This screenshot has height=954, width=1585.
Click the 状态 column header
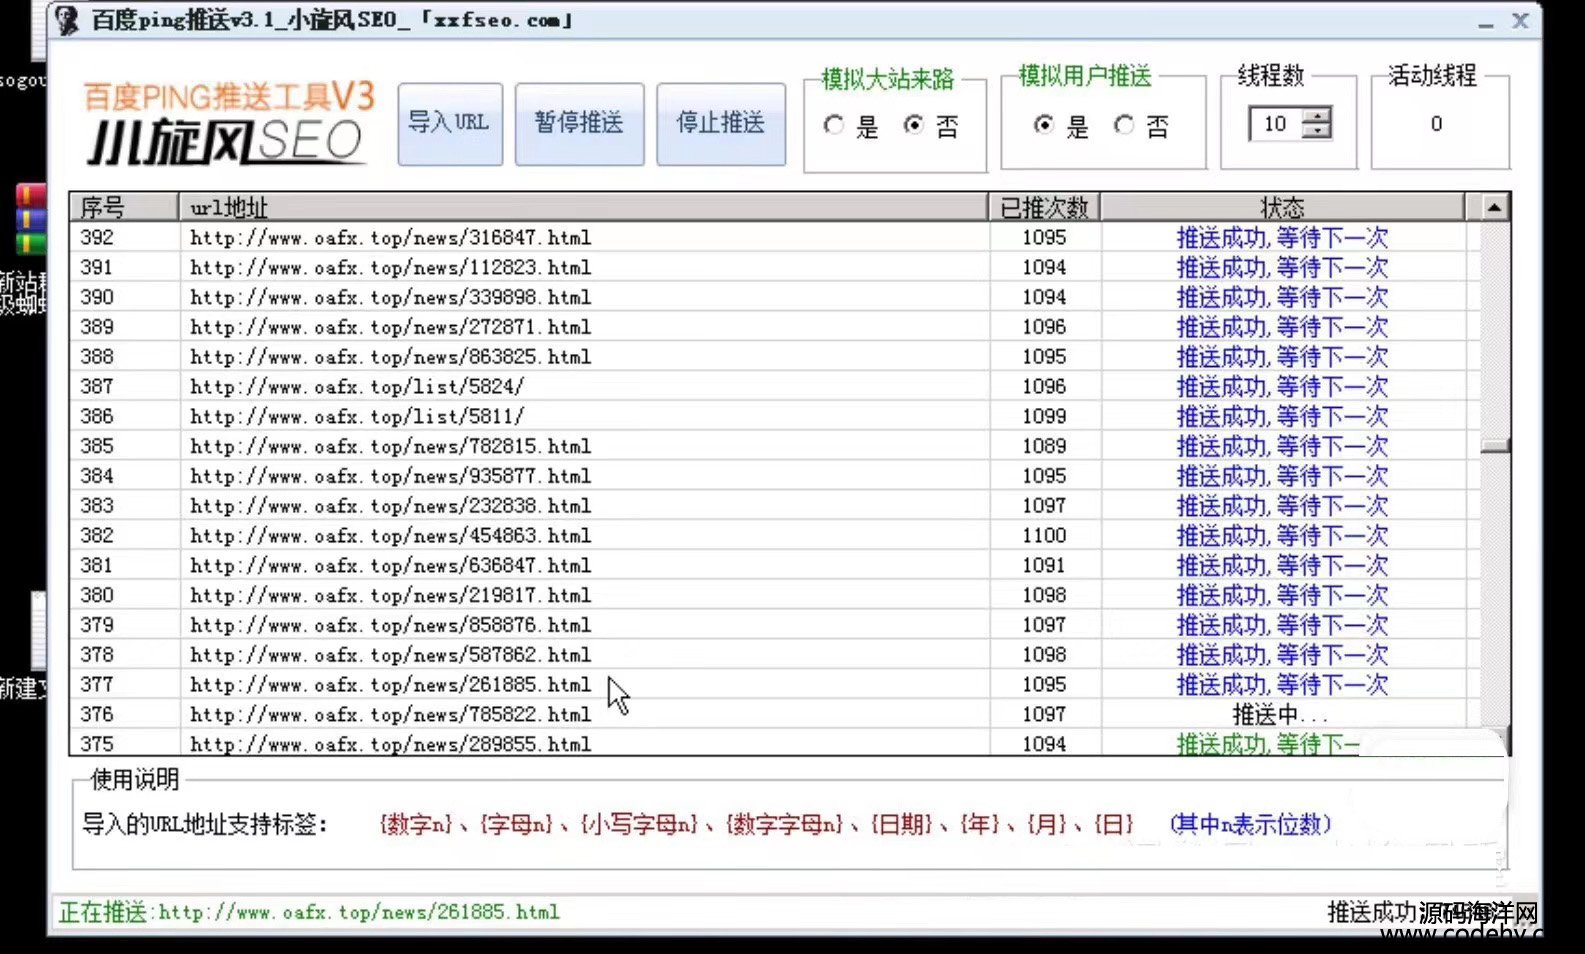[1283, 207]
